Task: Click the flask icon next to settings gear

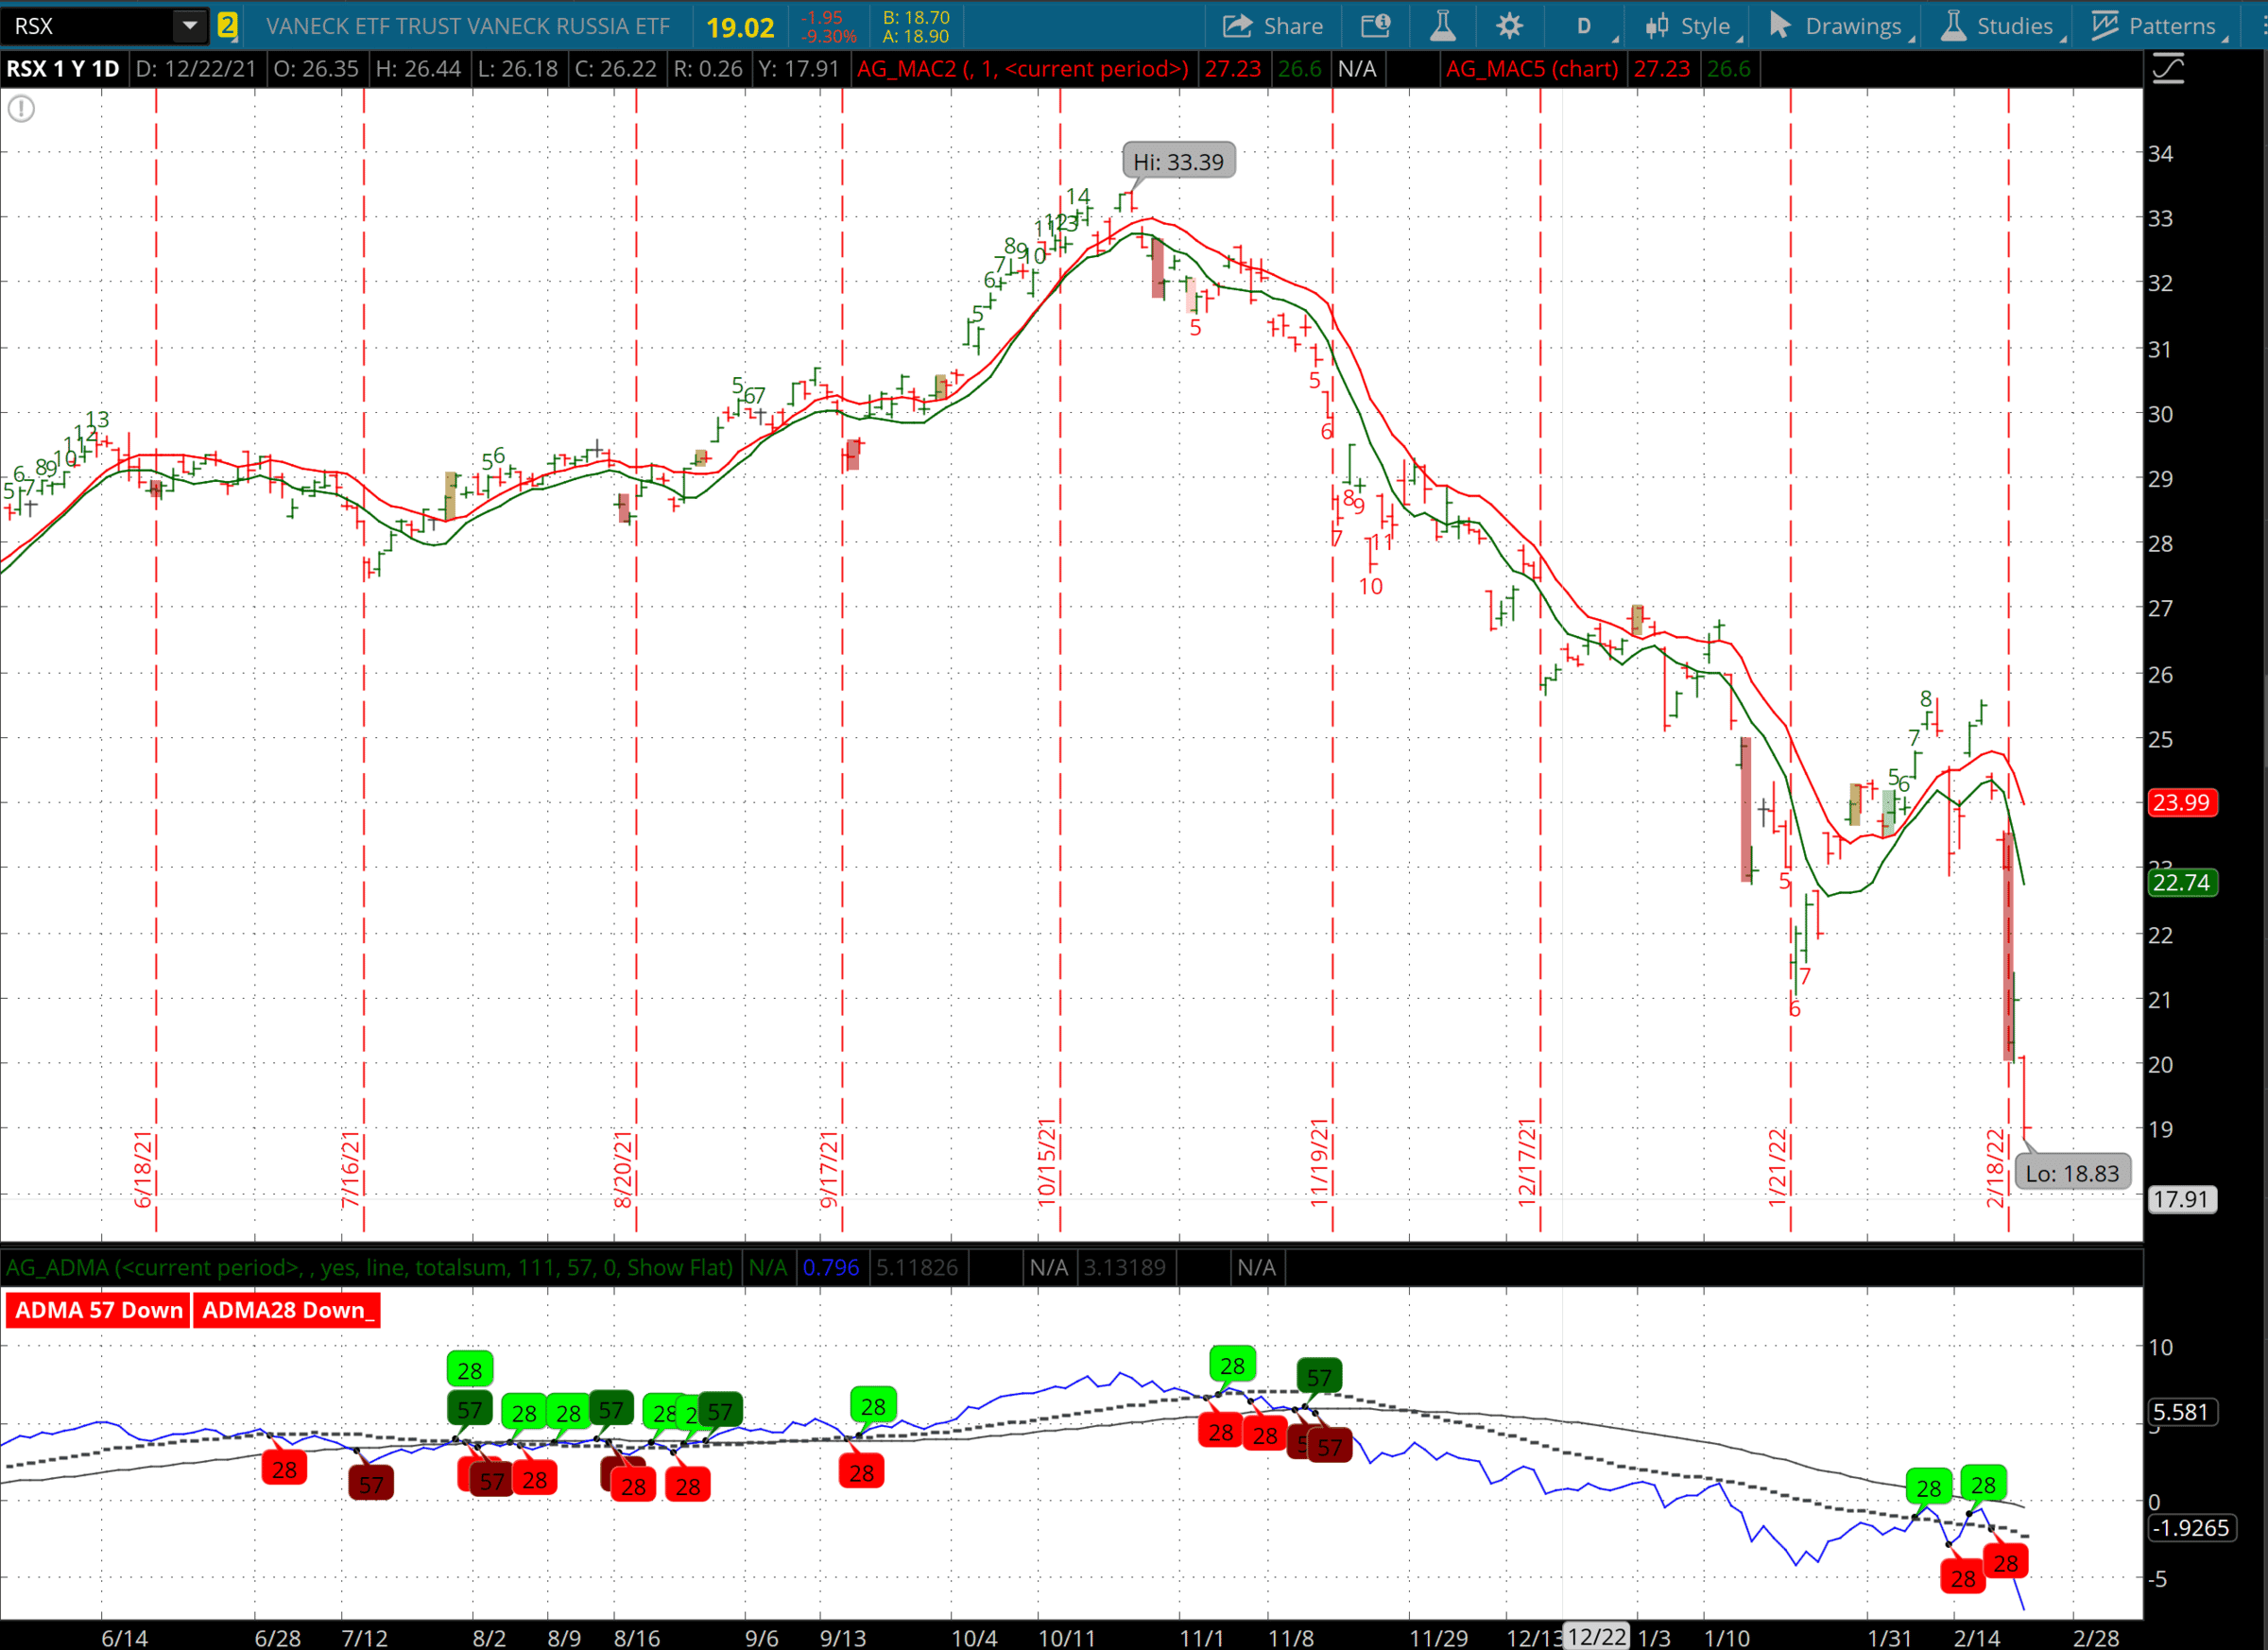Action: pyautogui.click(x=1442, y=26)
